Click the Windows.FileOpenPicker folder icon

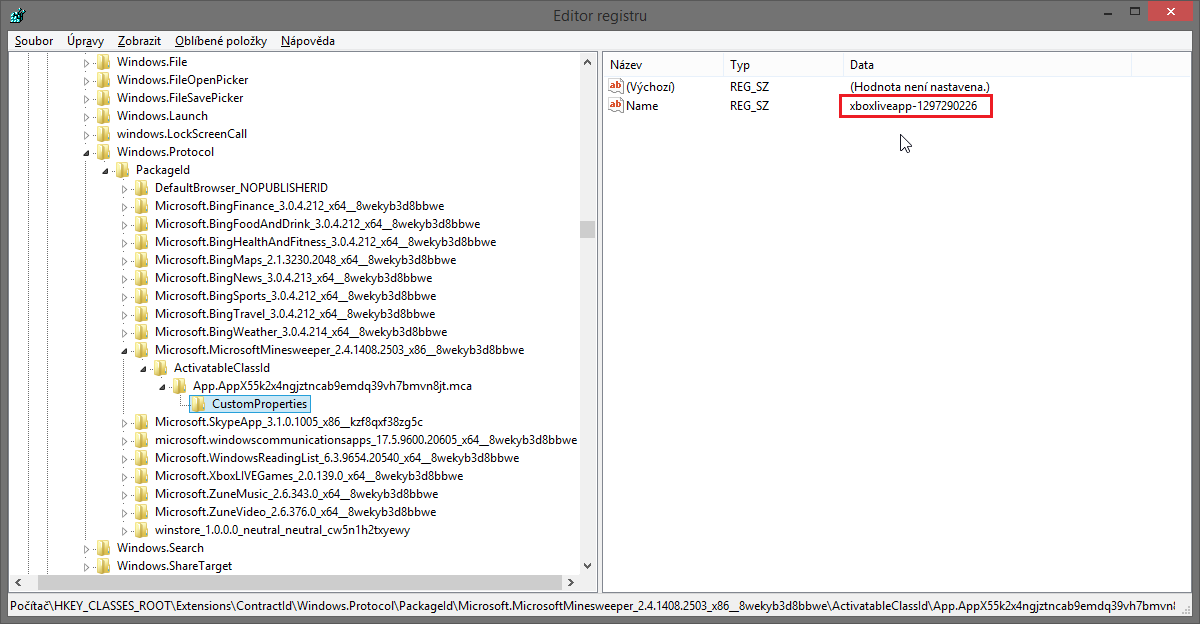coord(104,80)
